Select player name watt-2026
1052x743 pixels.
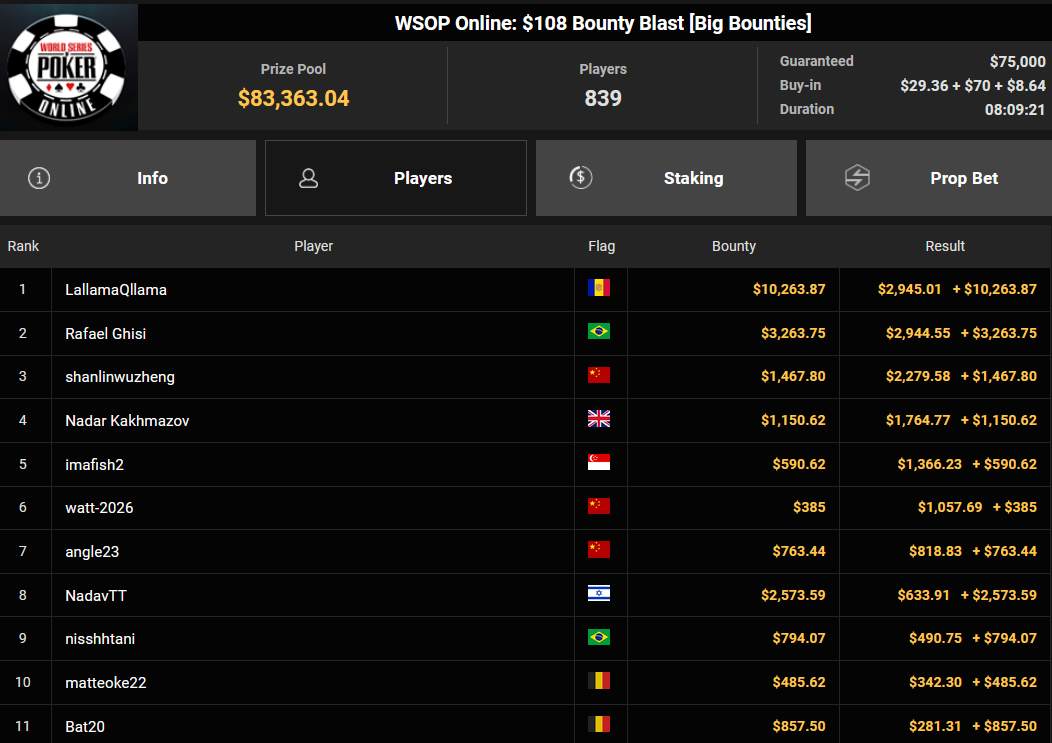[99, 508]
